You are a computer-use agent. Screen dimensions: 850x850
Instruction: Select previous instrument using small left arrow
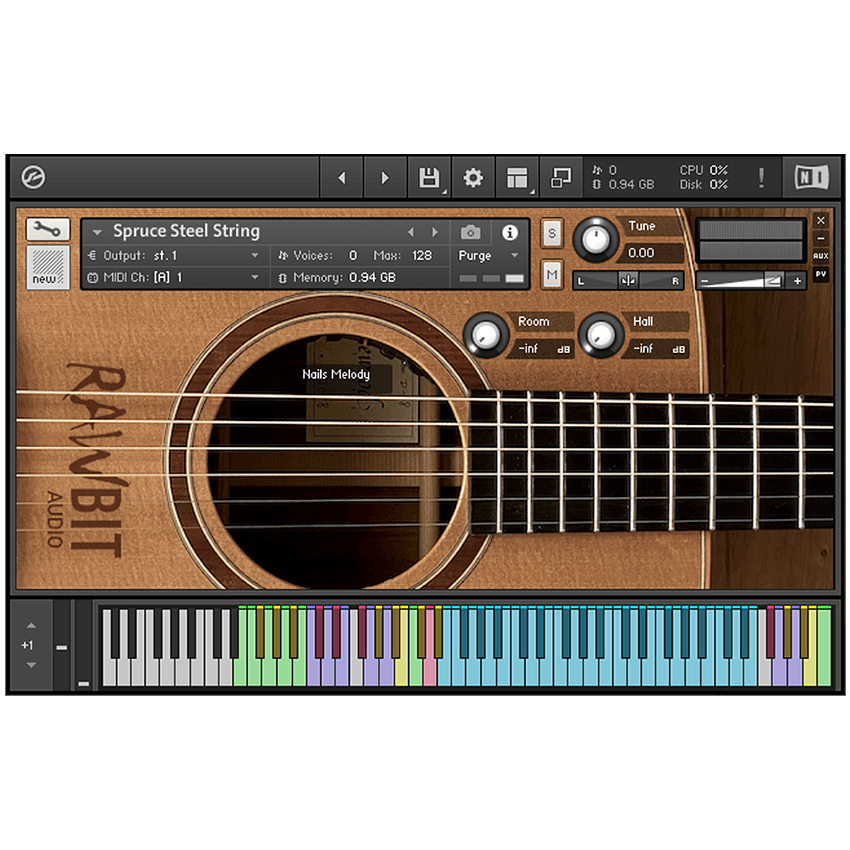[x=411, y=232]
